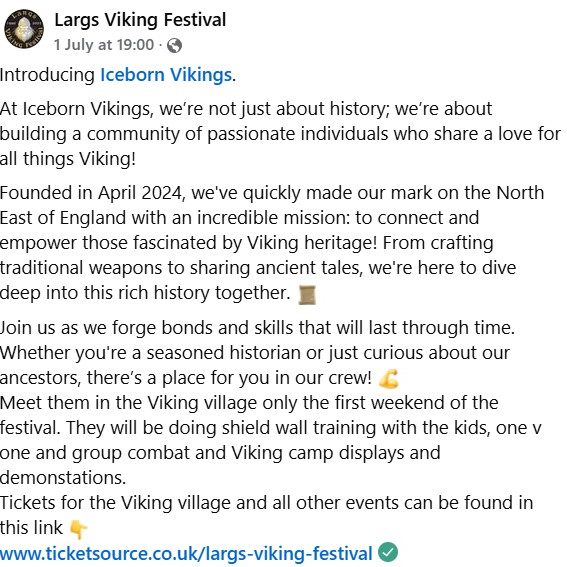Open the Largs Viking Festival profile picture
This screenshot has width=567, height=567.
(x=24, y=29)
